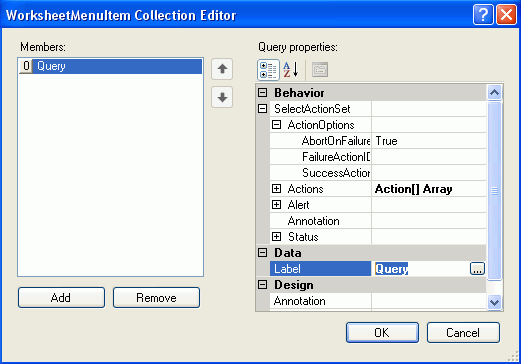Open the dialog's Help question-mark button
The width and height of the screenshot is (521, 364).
click(x=483, y=15)
